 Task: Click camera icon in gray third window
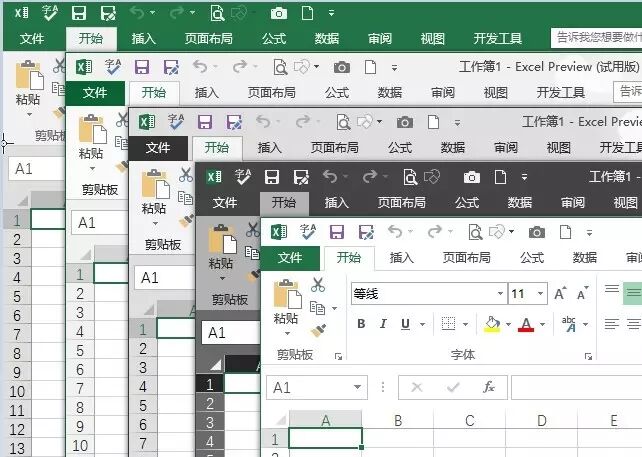tap(405, 122)
